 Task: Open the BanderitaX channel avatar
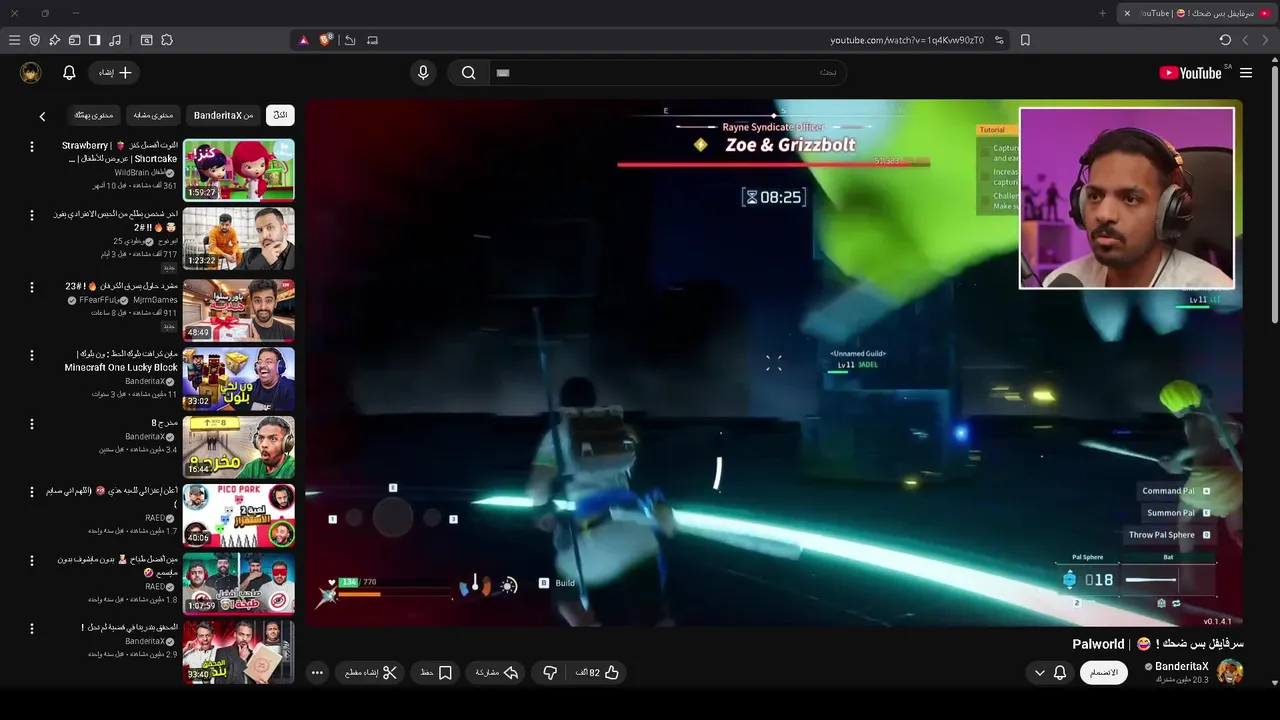click(1230, 672)
